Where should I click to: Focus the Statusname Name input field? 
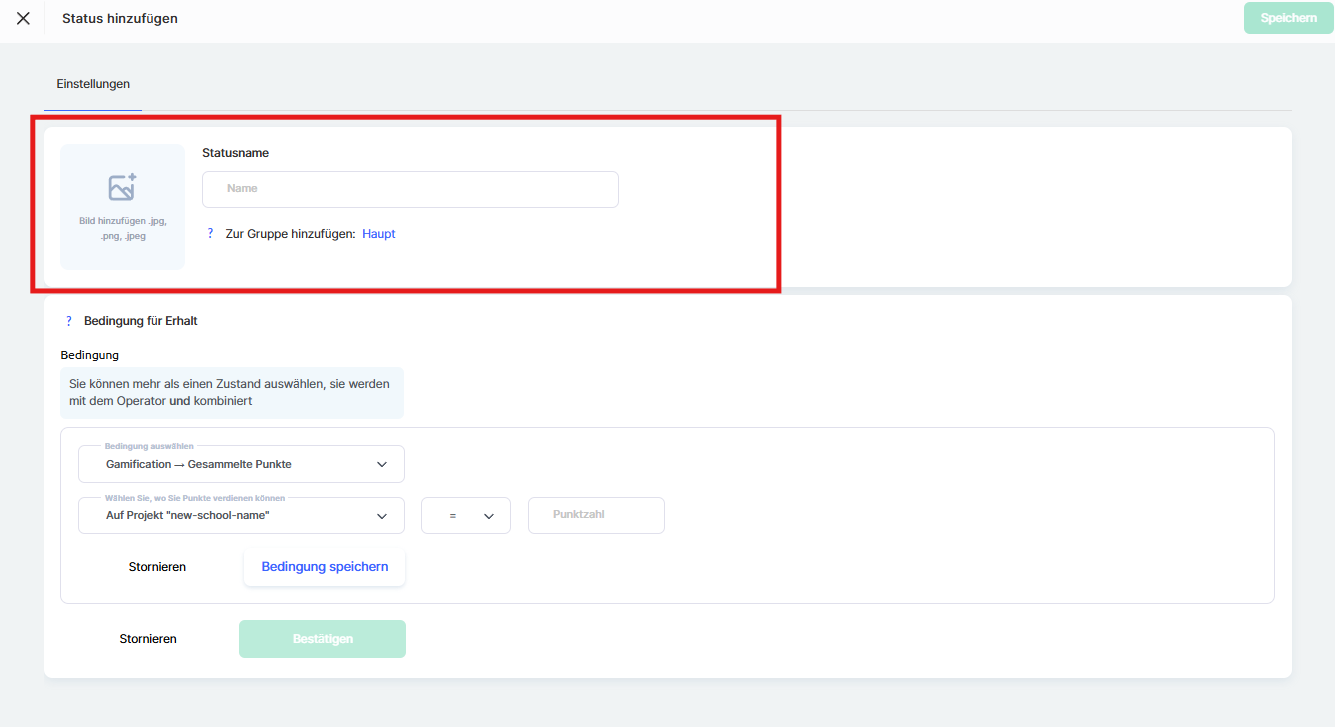tap(410, 189)
